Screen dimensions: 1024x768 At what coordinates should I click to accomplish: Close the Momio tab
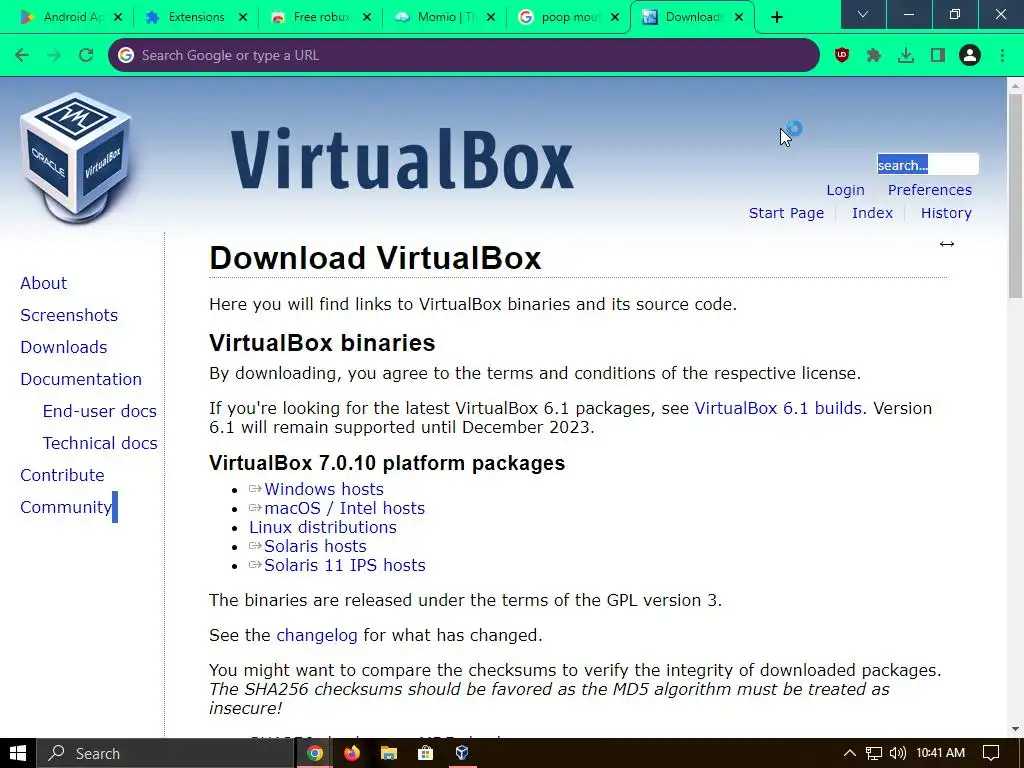point(491,18)
